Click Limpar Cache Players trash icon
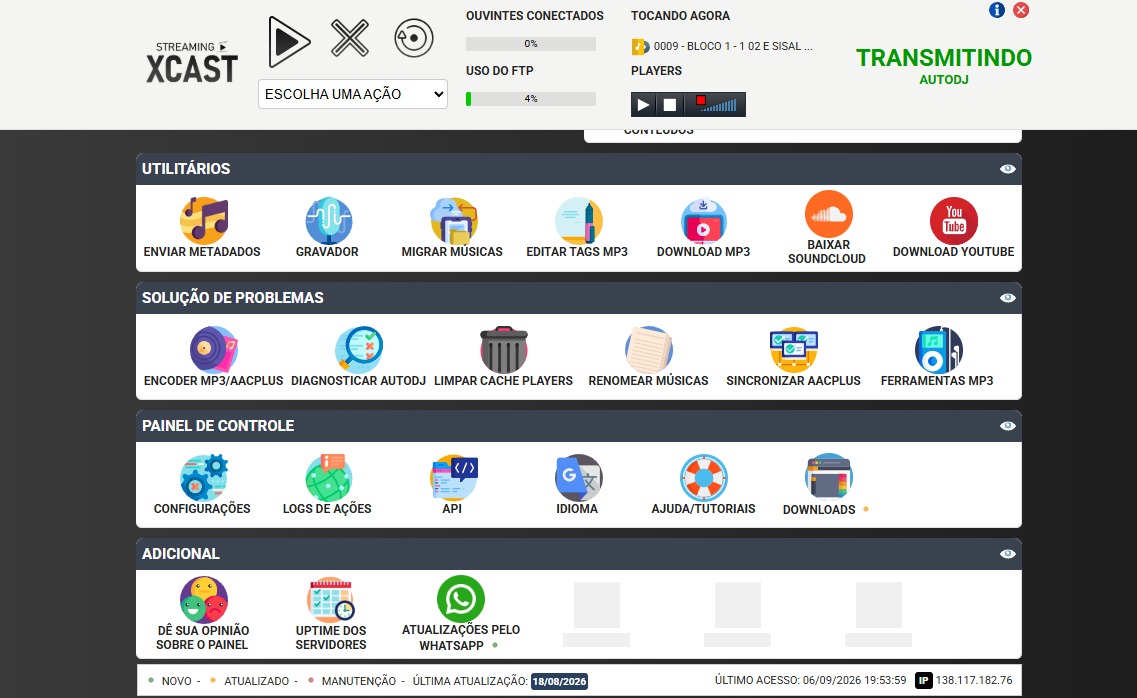 tap(503, 349)
